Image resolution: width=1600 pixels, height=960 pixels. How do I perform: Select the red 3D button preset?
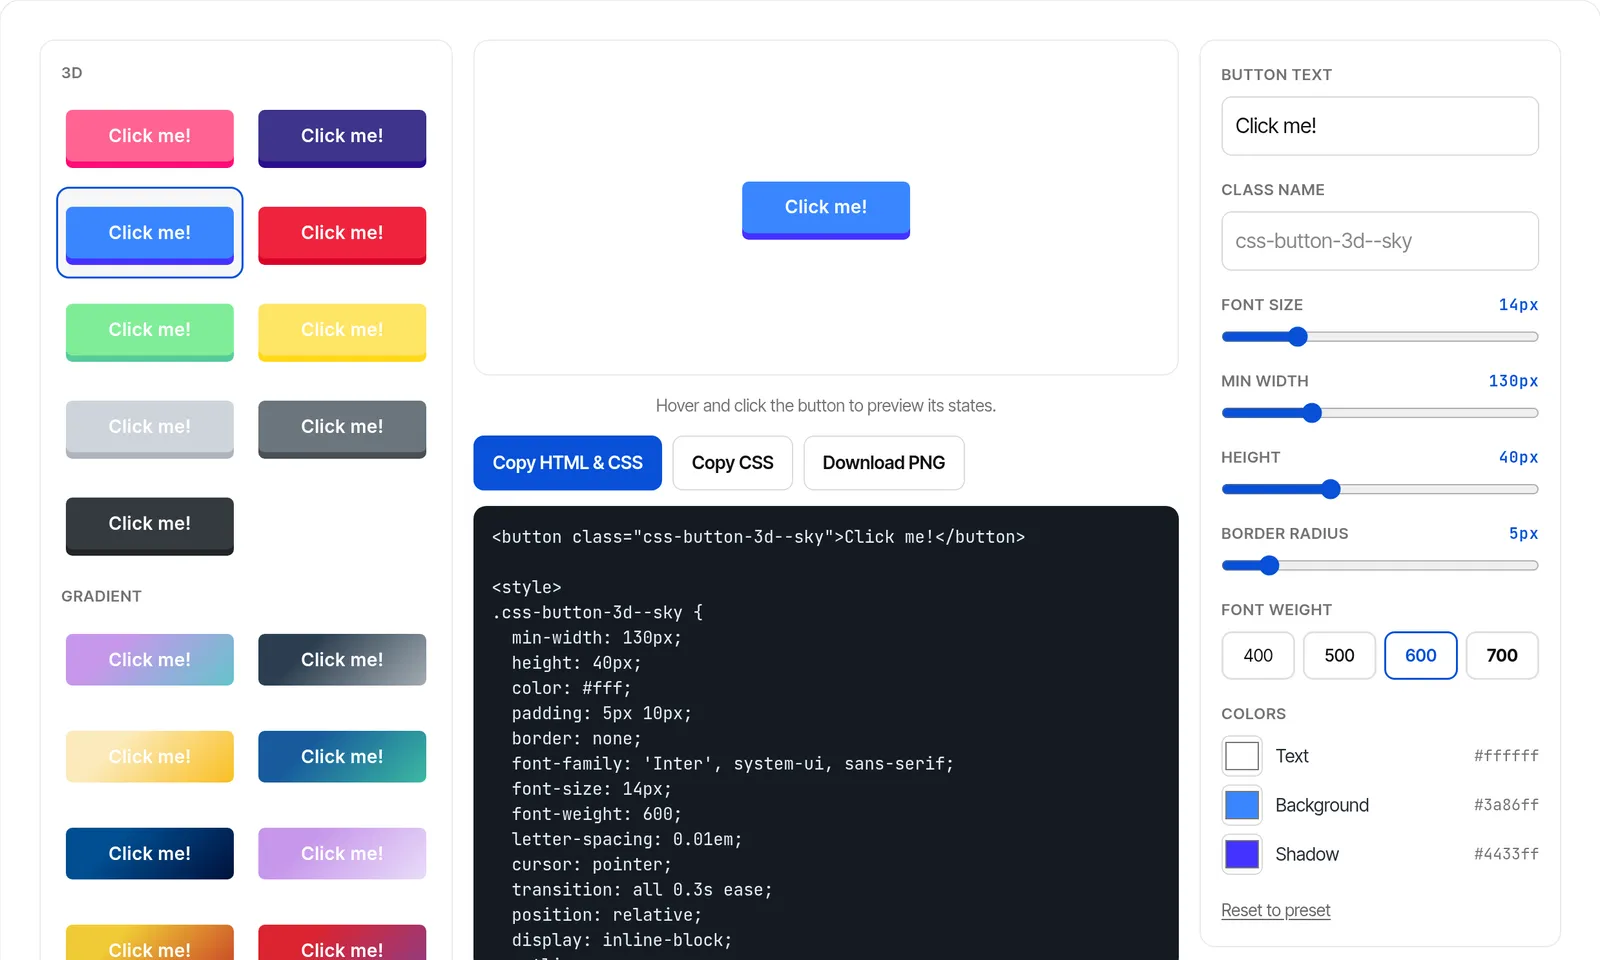pos(342,234)
